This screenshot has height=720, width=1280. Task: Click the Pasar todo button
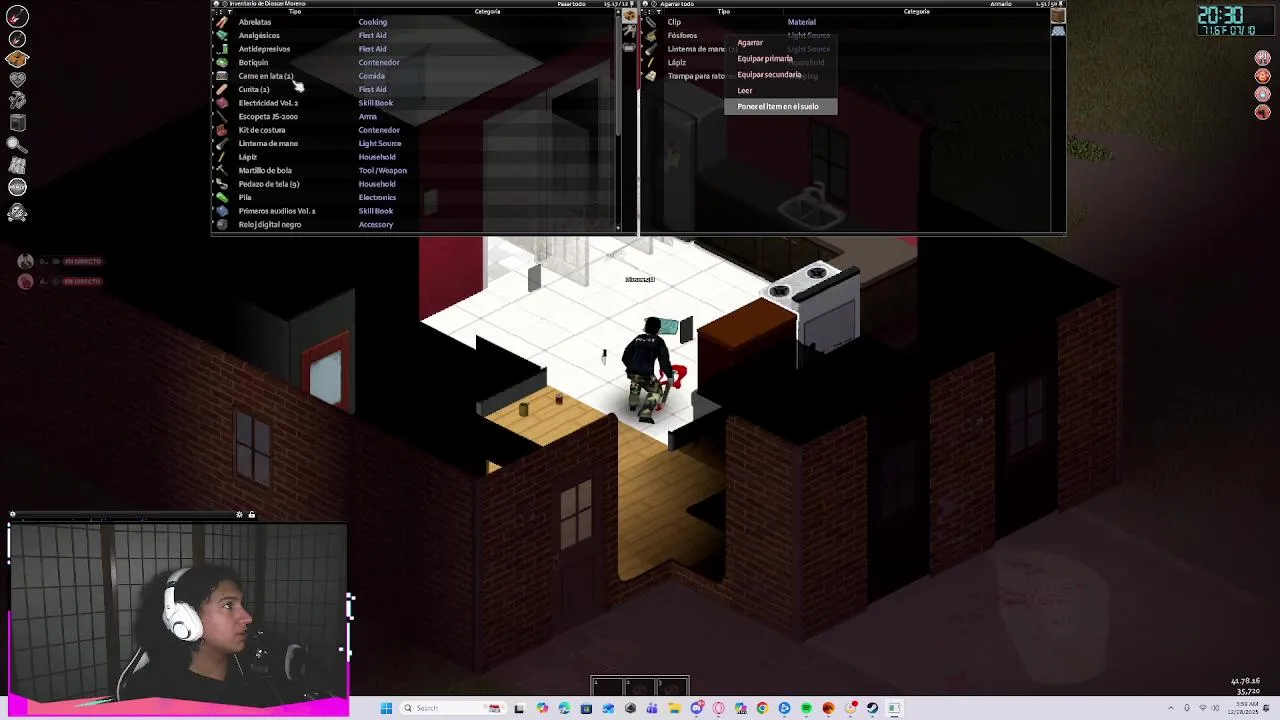571,4
